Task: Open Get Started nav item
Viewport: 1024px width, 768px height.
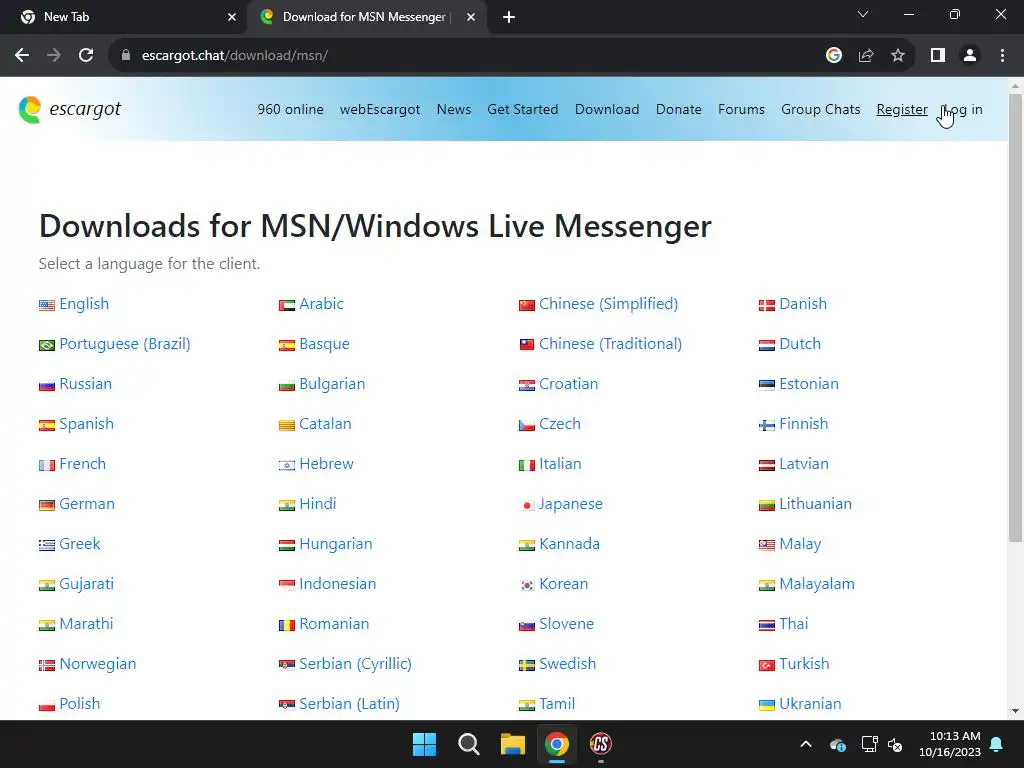Action: click(522, 110)
